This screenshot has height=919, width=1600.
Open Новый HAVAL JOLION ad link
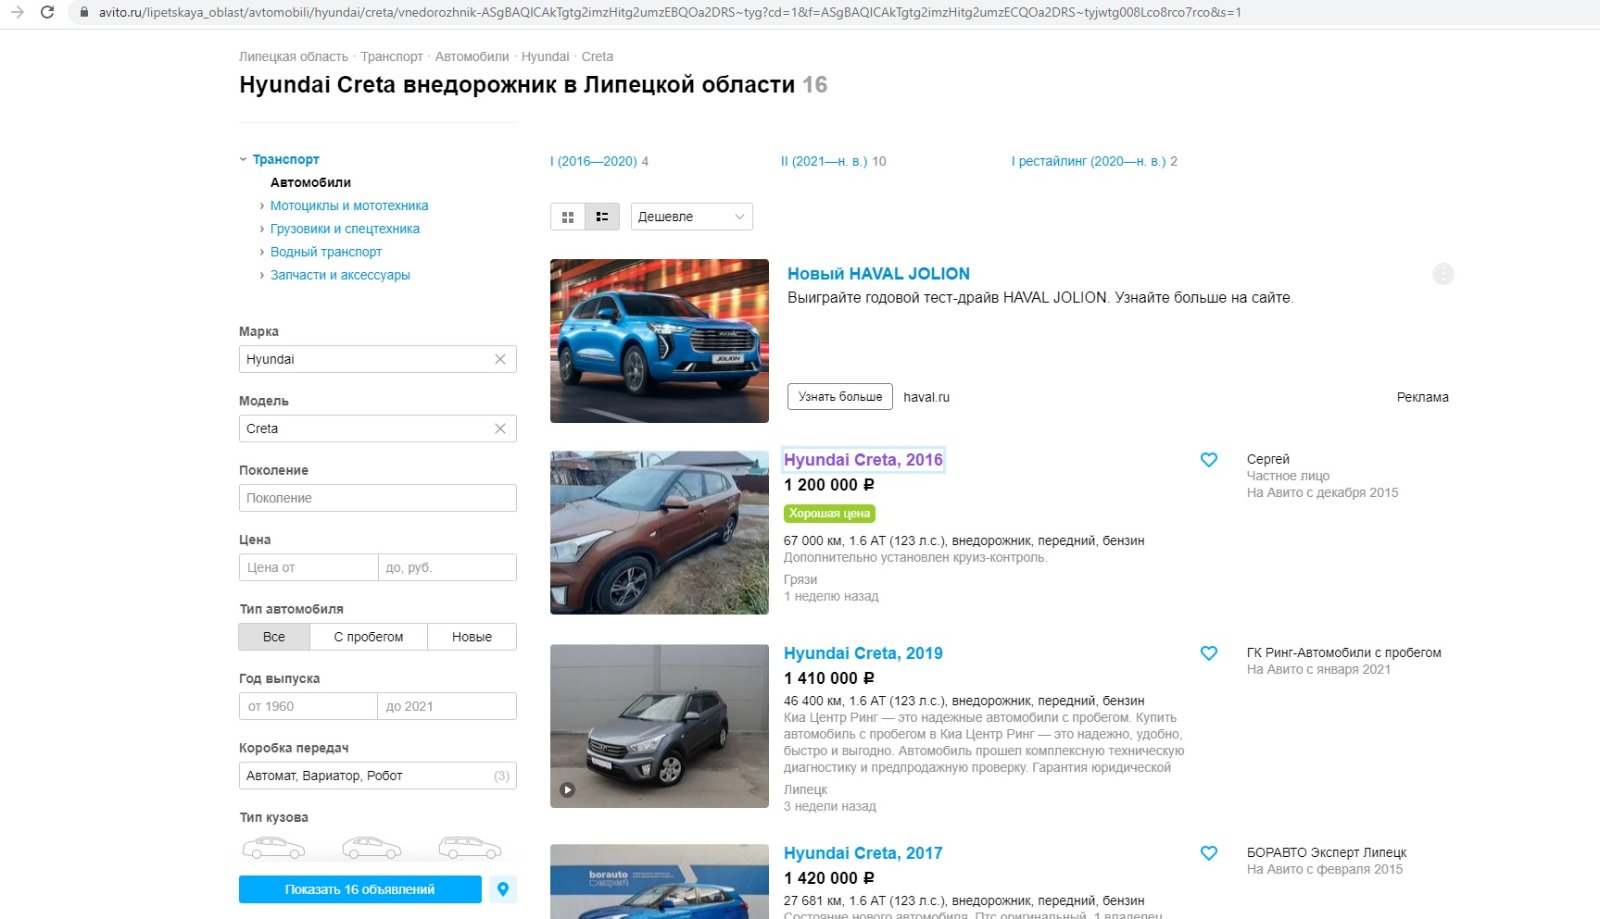878,274
